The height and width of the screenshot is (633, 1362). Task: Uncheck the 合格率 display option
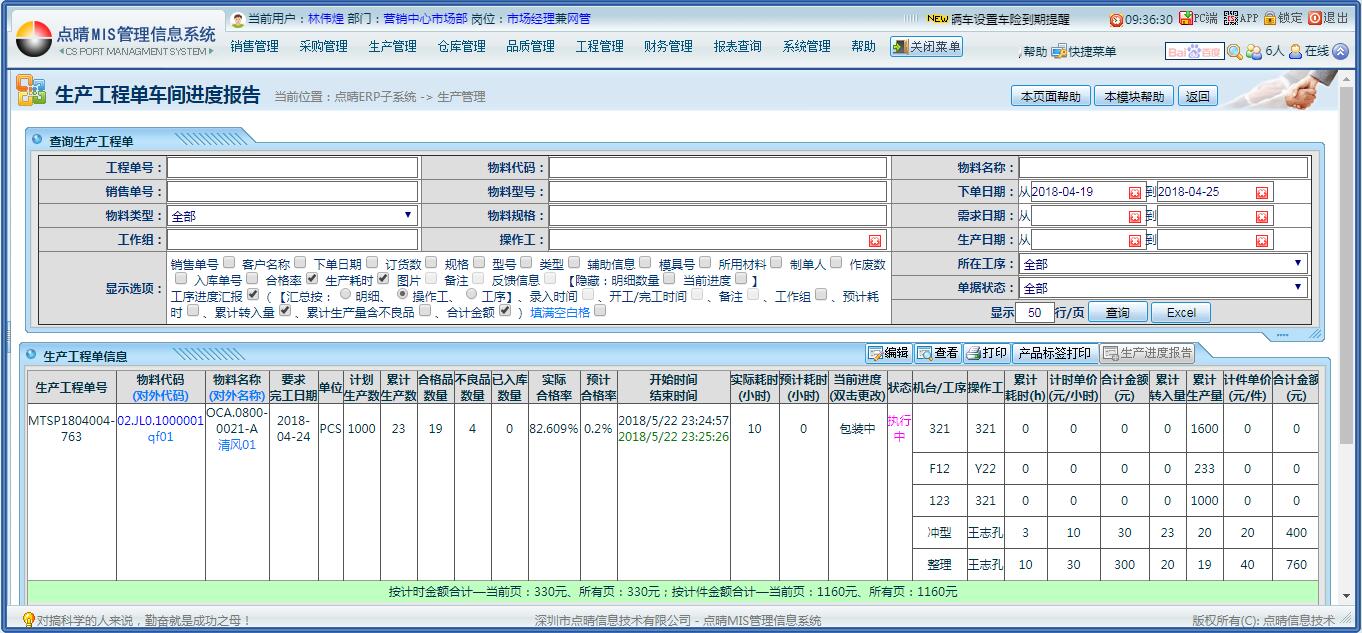click(x=312, y=280)
